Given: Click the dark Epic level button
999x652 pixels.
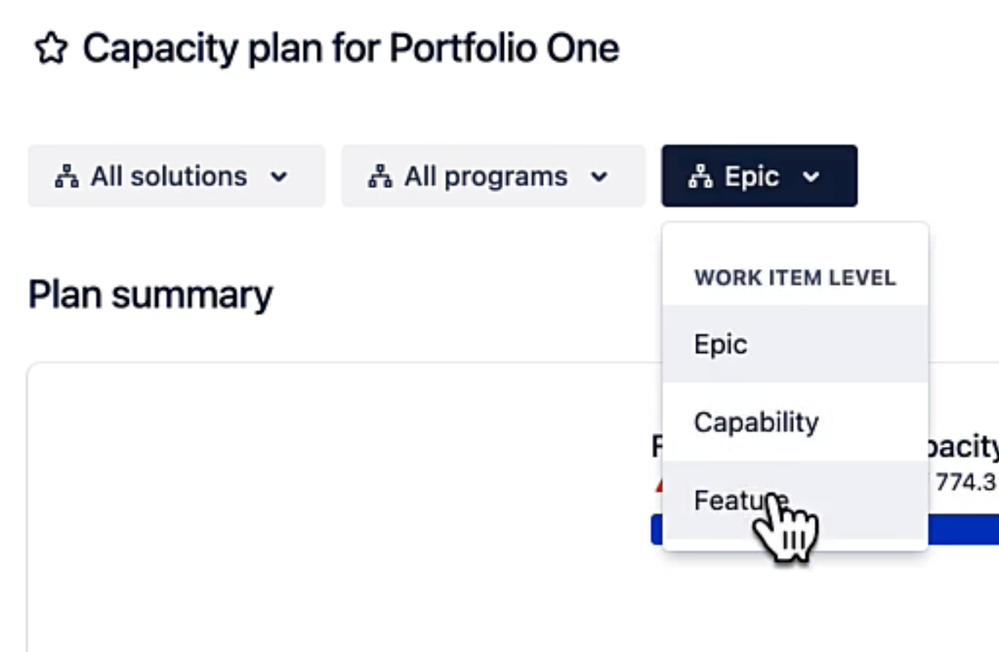Looking at the screenshot, I should pos(759,176).
